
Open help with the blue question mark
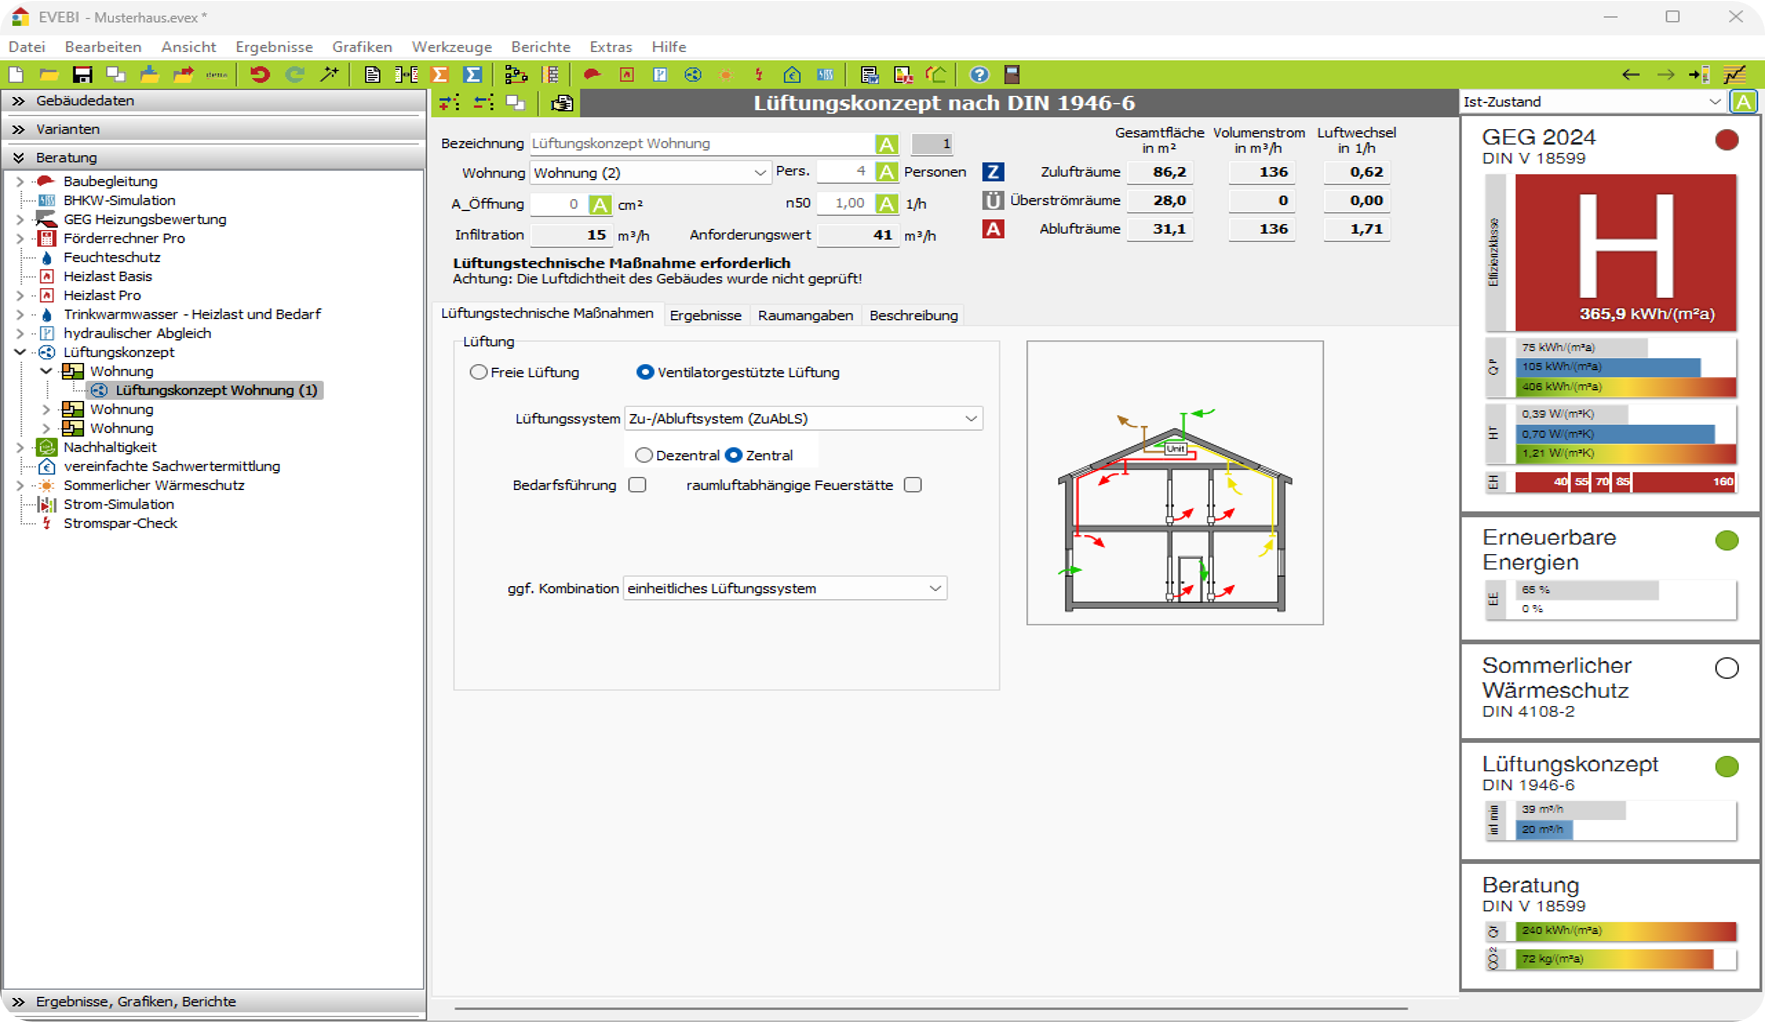point(979,75)
